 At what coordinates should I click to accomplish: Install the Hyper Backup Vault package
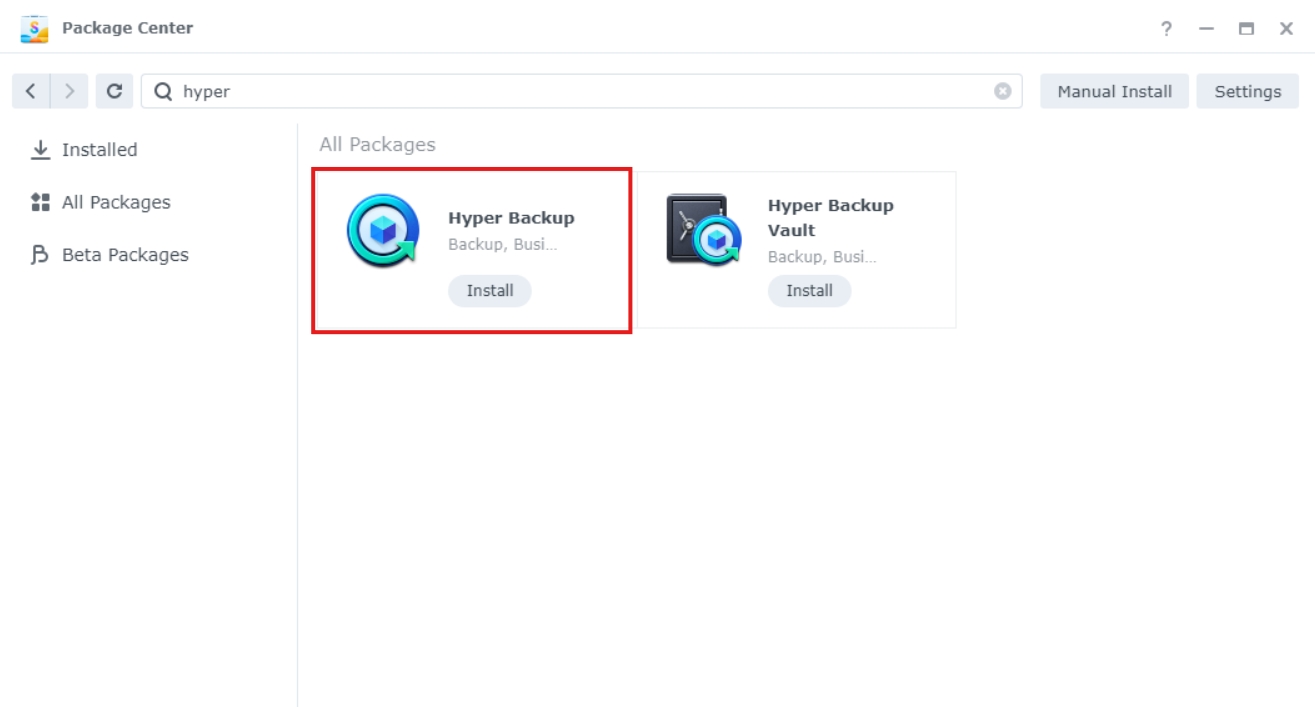point(809,291)
